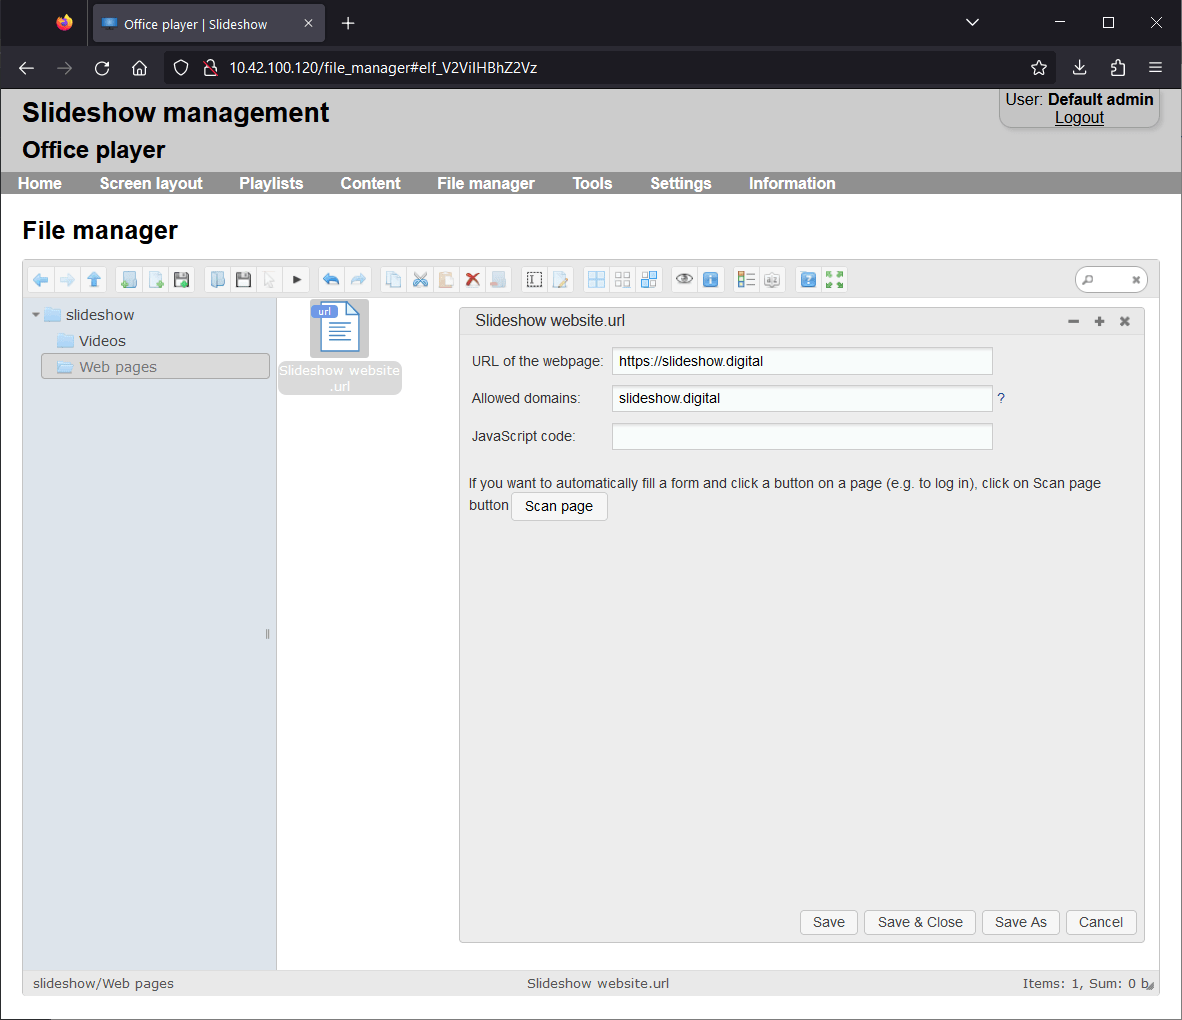Sort files alphabetically with the a-z icon
The height and width of the screenshot is (1020, 1182).
[x=771, y=279]
